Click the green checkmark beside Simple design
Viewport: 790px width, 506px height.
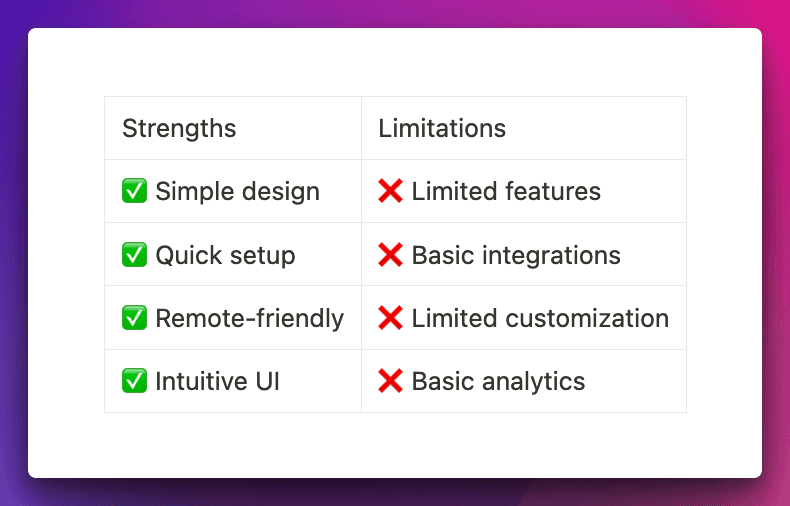134,191
